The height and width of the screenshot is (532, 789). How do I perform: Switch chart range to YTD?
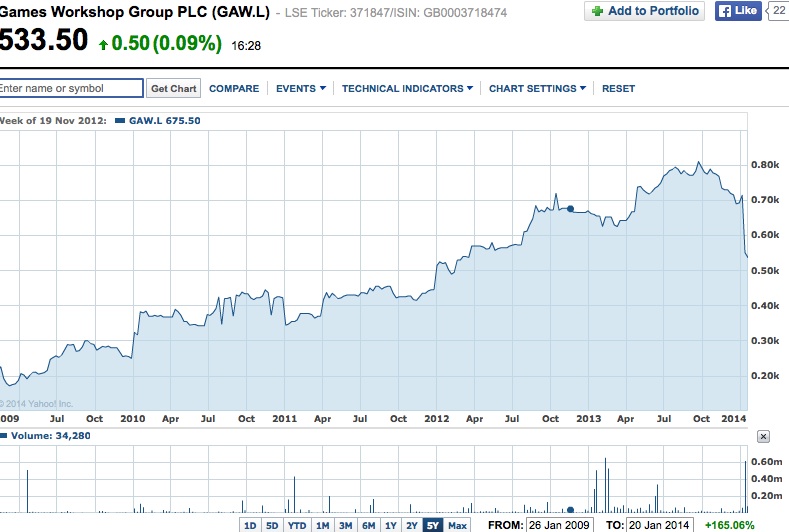[297, 525]
